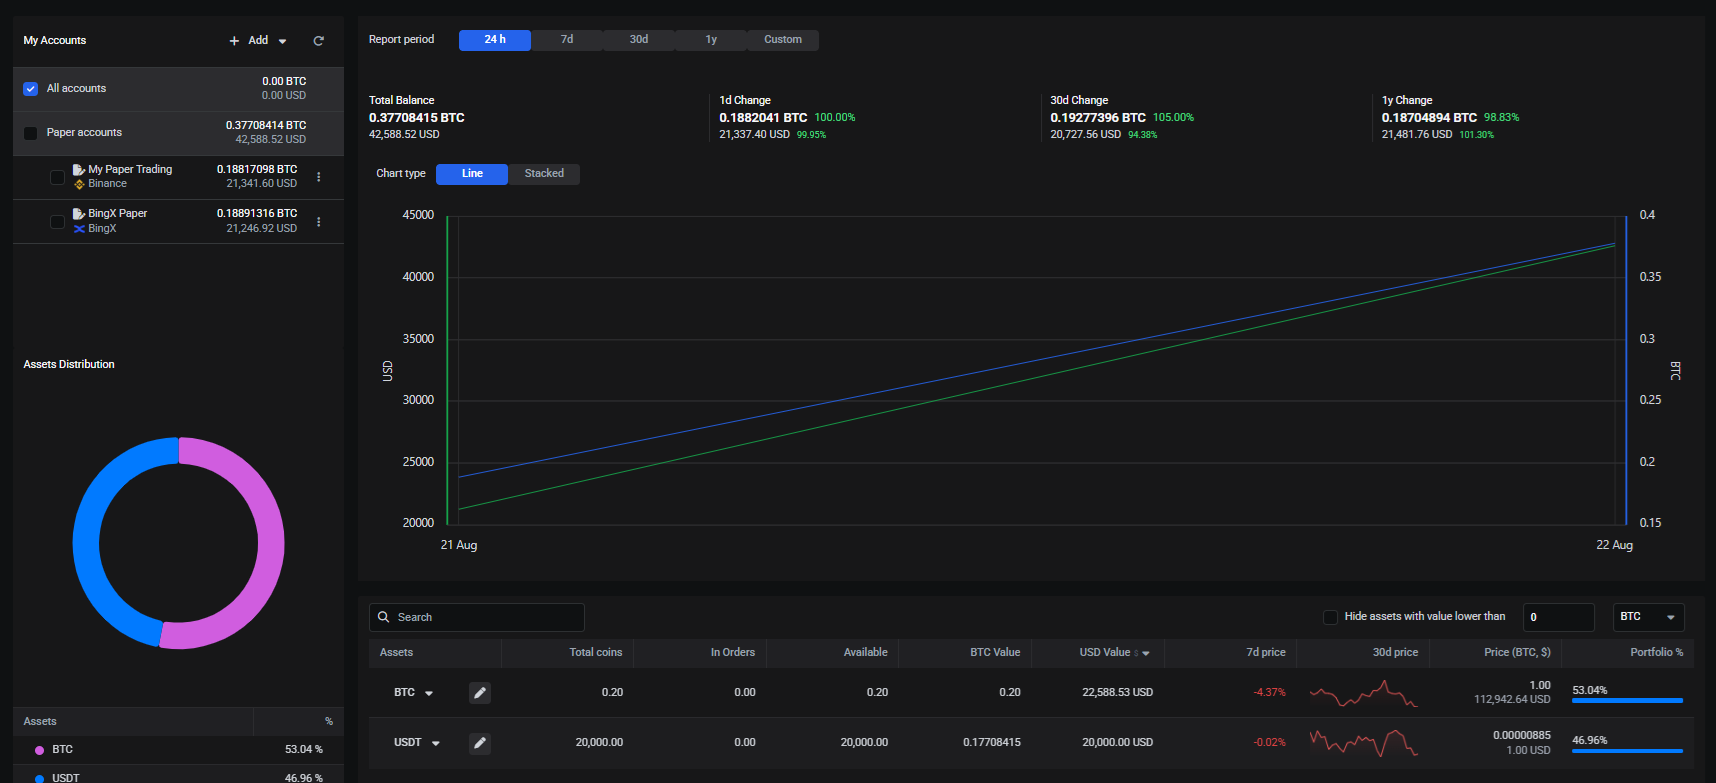Focus the asset Search field
This screenshot has width=1716, height=783.
[x=477, y=617]
